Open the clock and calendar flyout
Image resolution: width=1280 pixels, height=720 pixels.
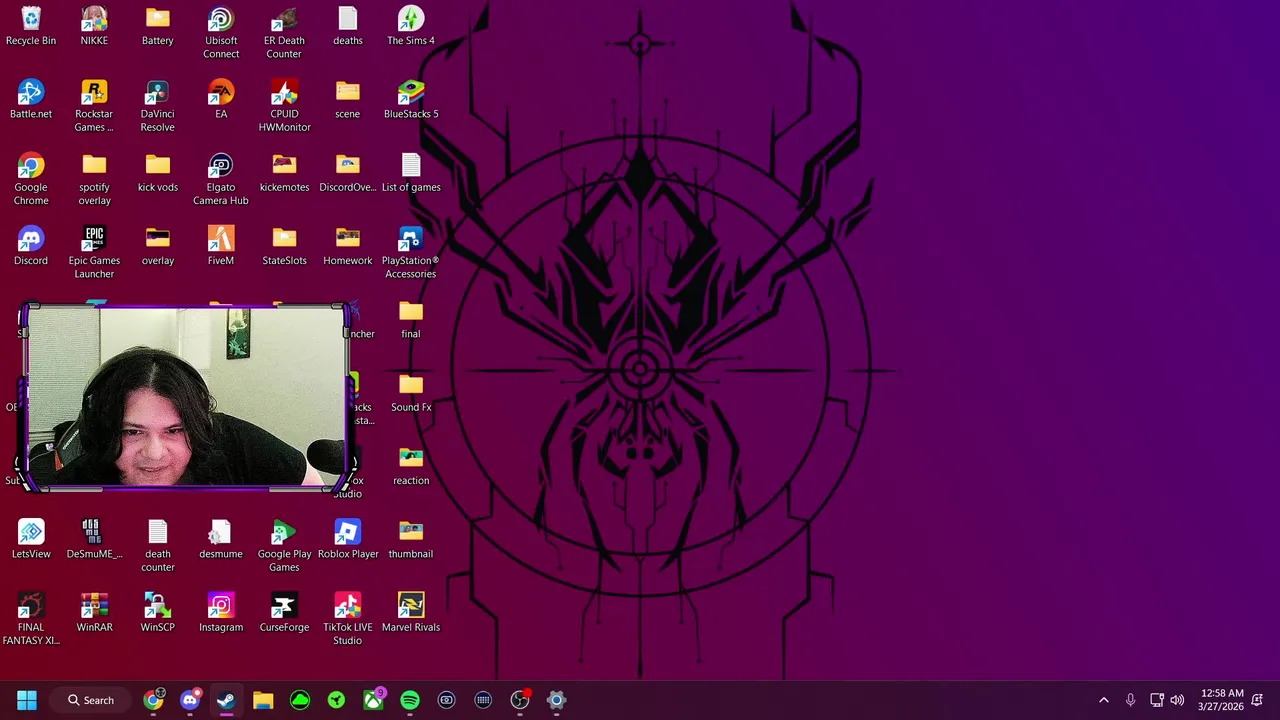(x=1221, y=700)
